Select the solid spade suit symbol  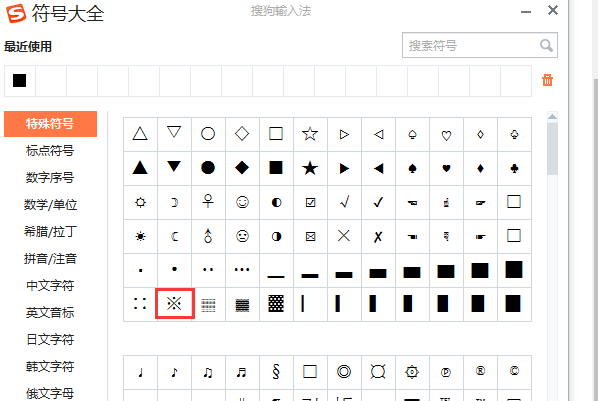412,168
